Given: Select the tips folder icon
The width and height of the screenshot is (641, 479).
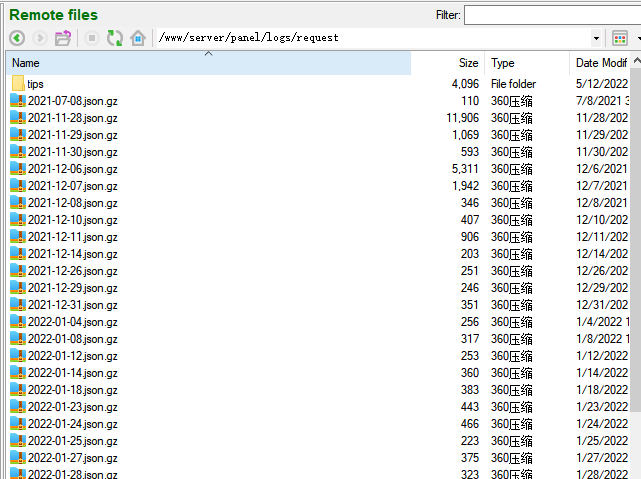Looking at the screenshot, I should click(18, 84).
